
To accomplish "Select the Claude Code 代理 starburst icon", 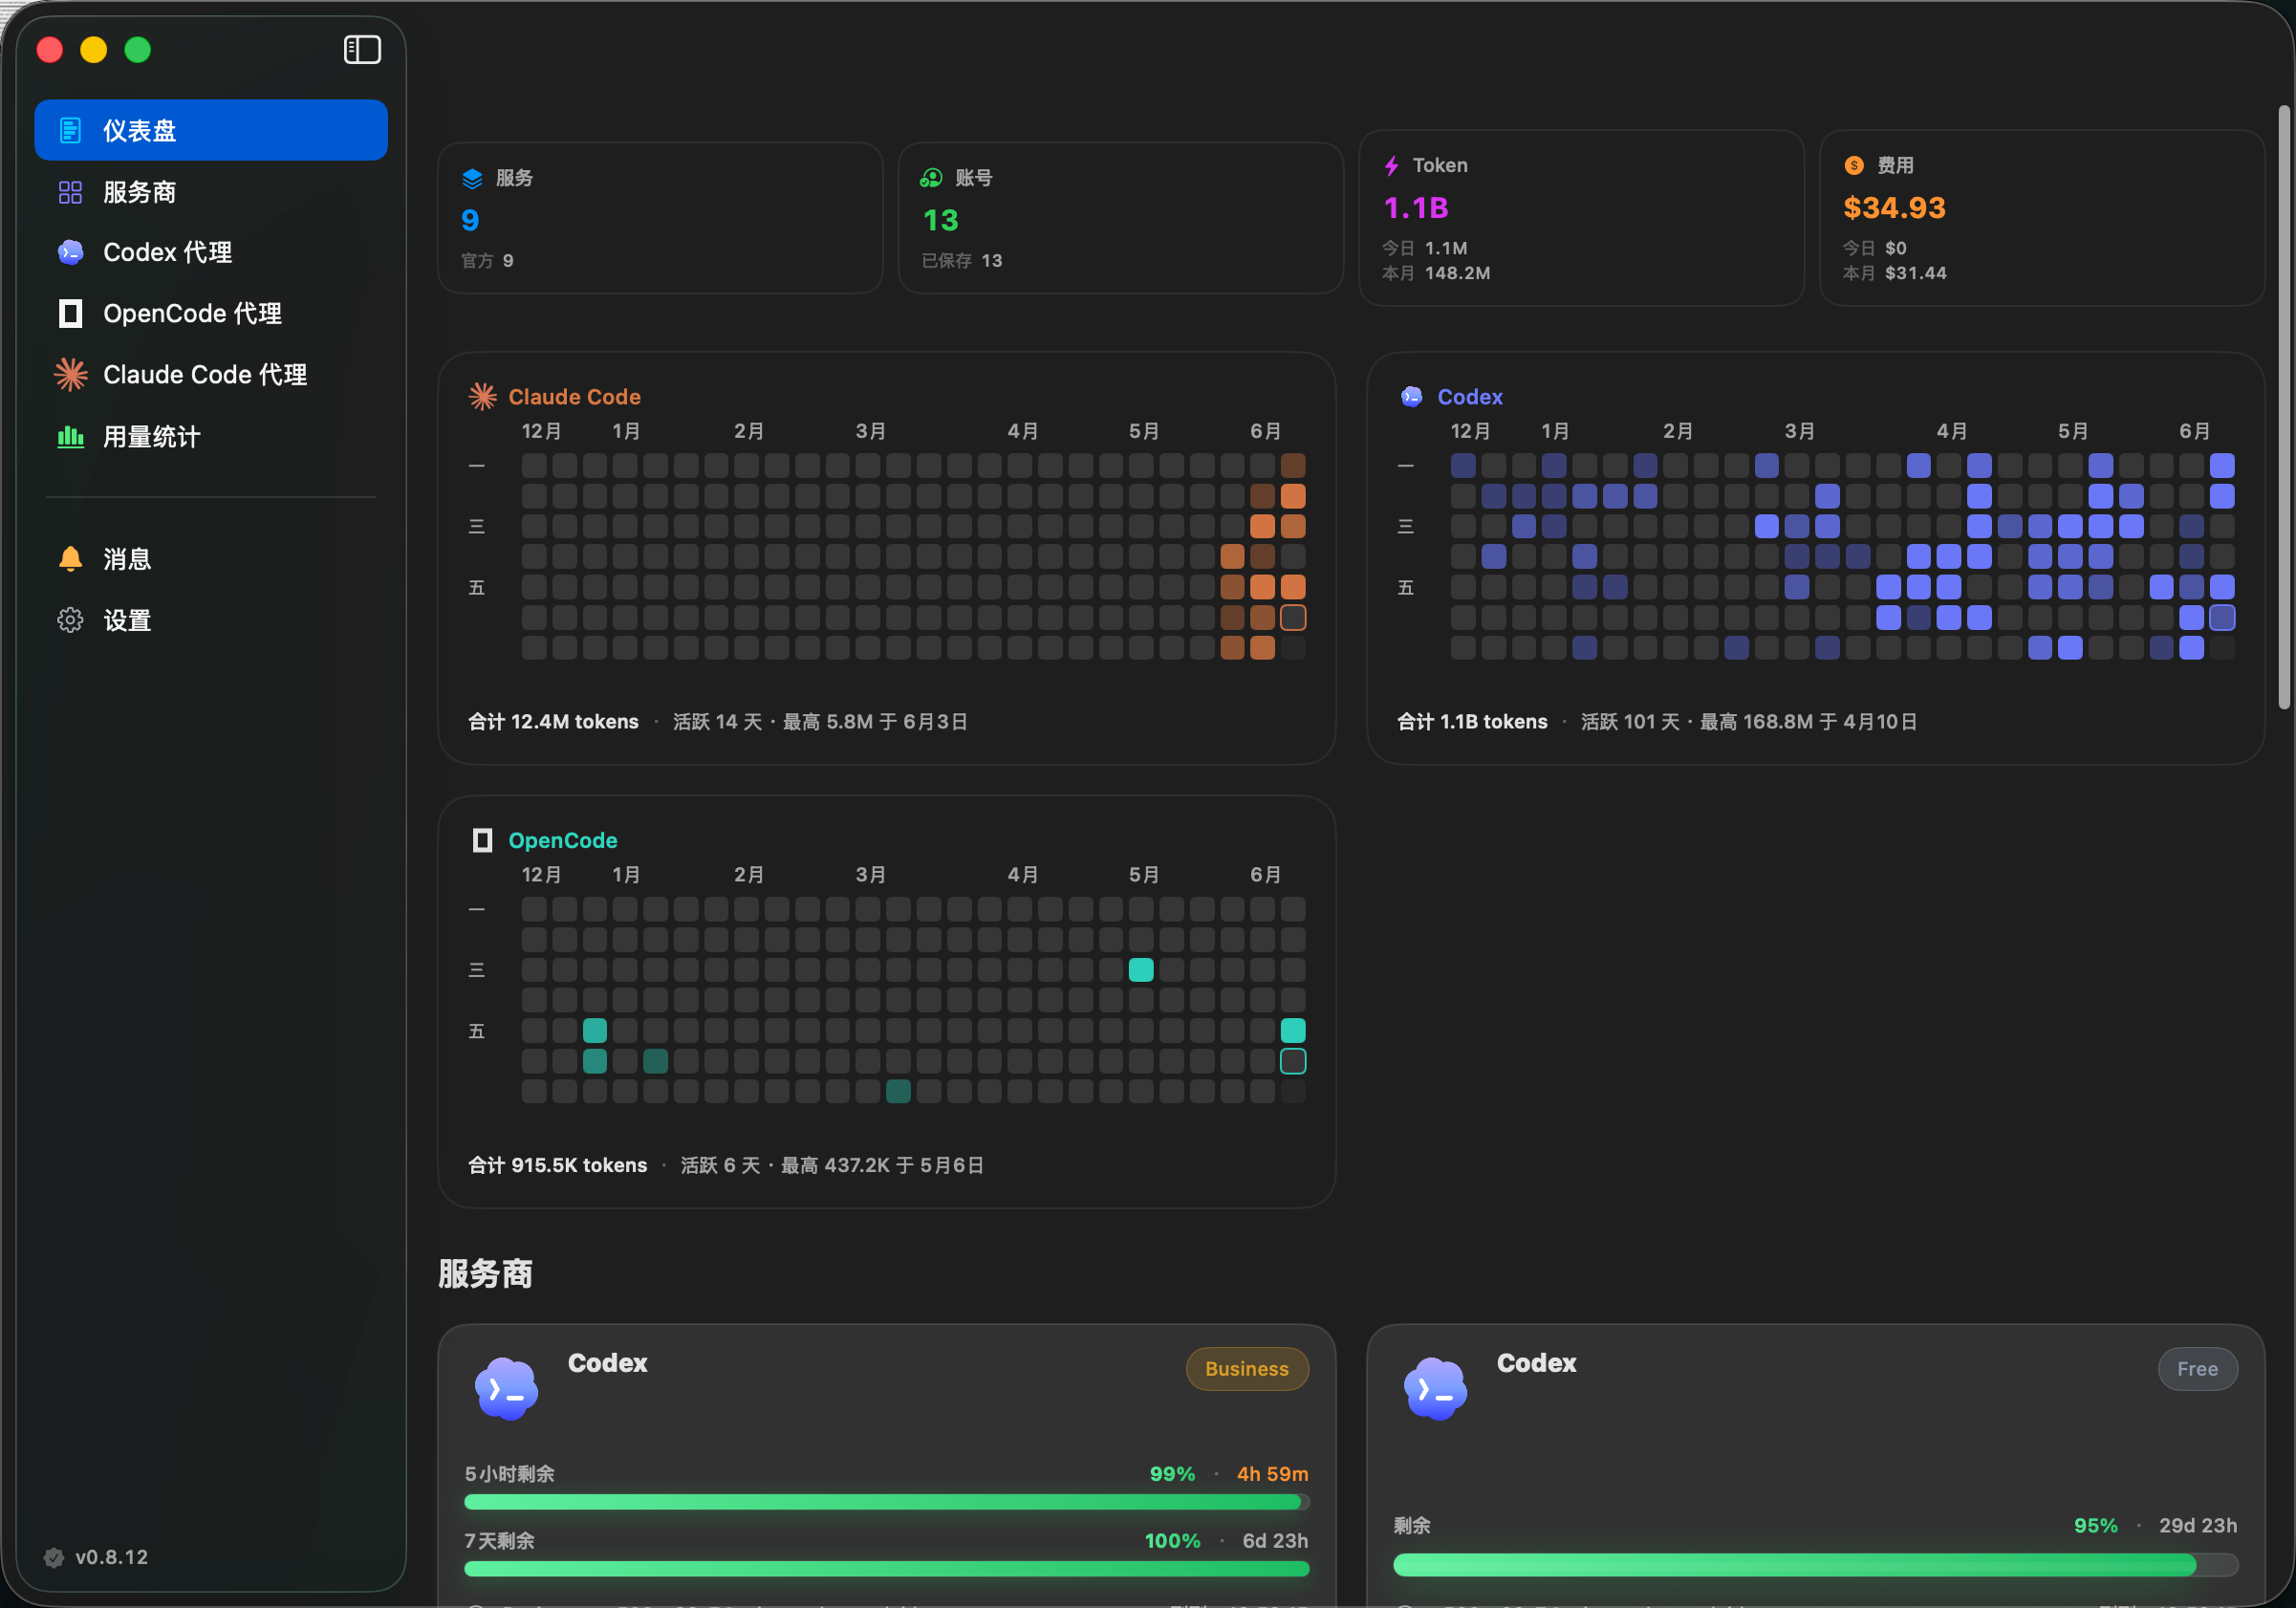I will click(70, 375).
